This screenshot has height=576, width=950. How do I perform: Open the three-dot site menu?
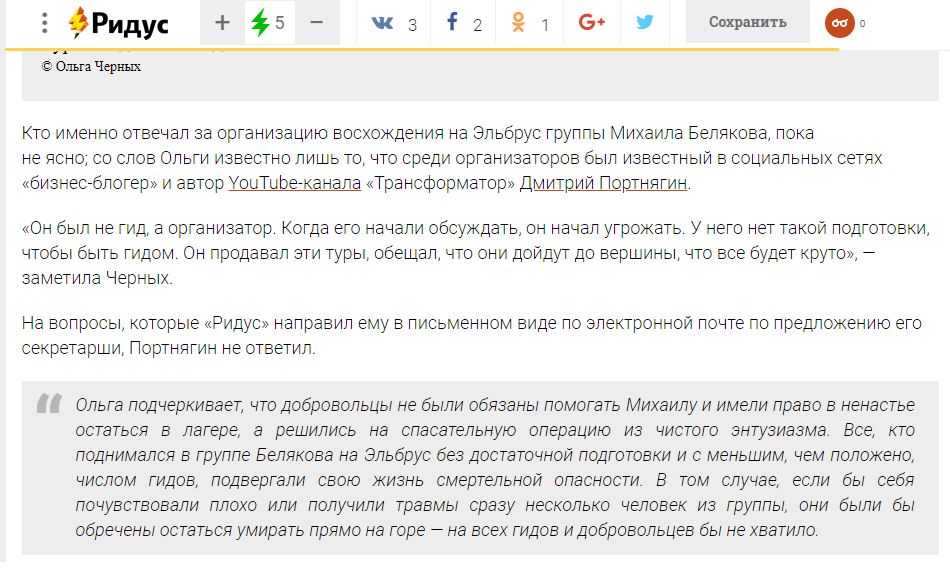point(44,23)
